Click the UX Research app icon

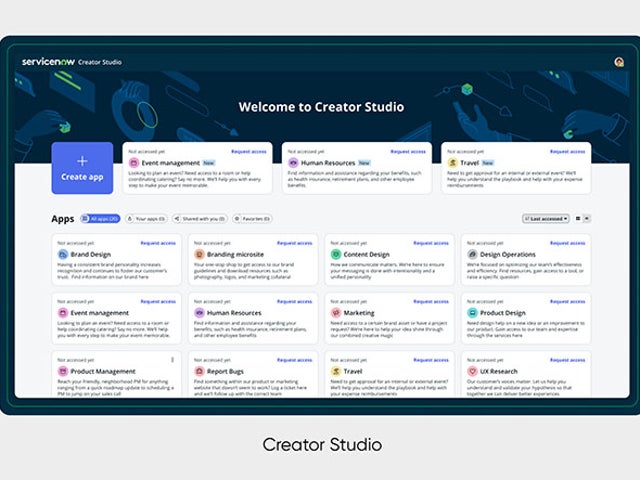472,371
